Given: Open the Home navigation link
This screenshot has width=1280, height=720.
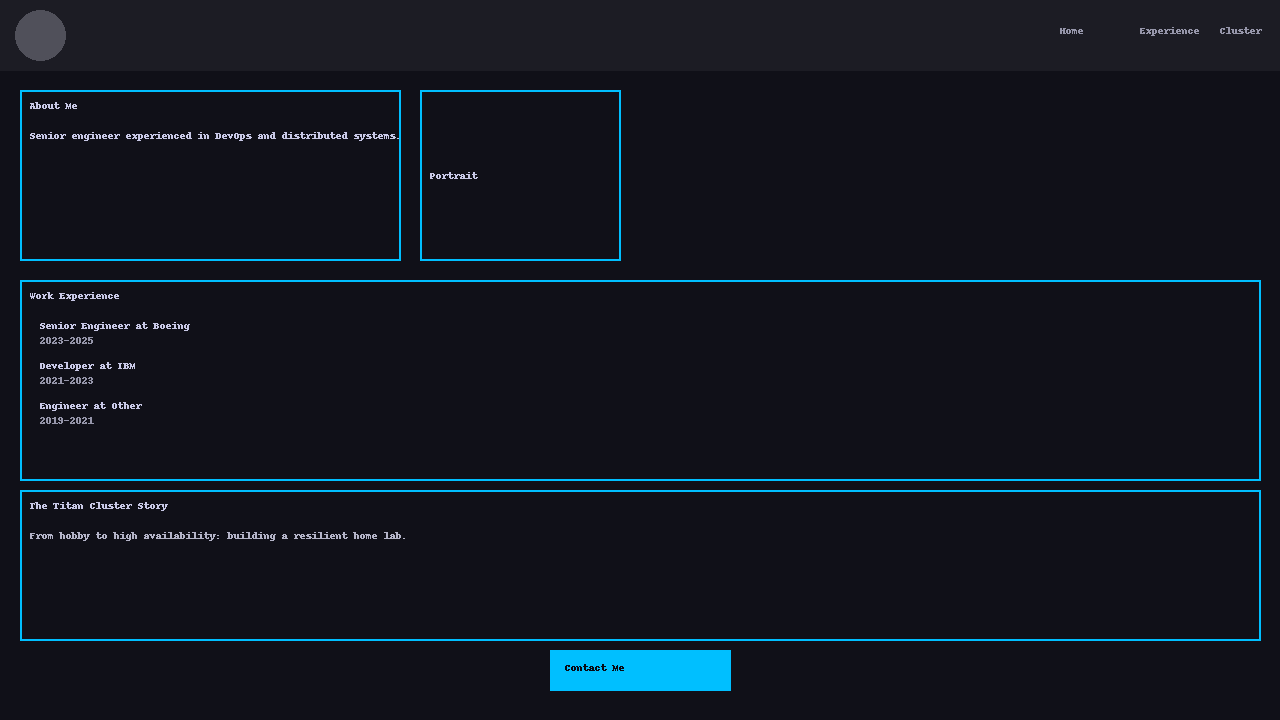Looking at the screenshot, I should pos(1071,31).
